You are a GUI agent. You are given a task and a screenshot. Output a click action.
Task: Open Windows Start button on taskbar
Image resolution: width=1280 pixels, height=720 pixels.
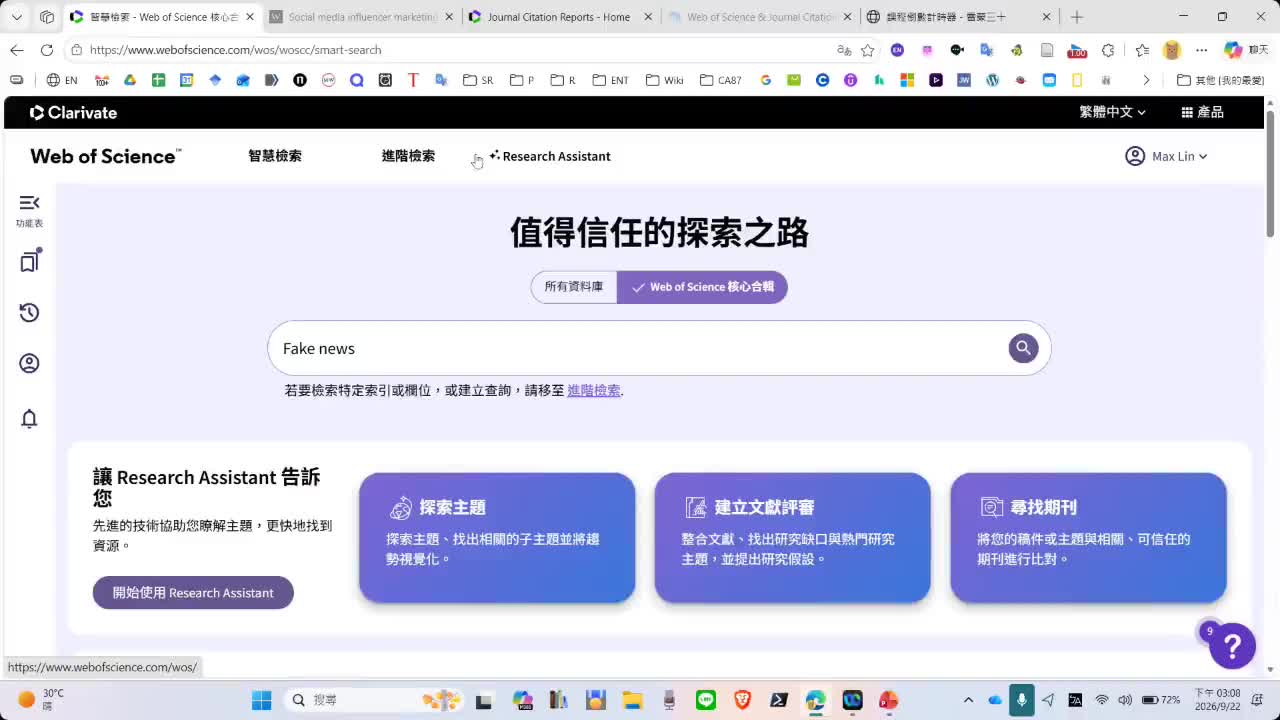click(261, 700)
